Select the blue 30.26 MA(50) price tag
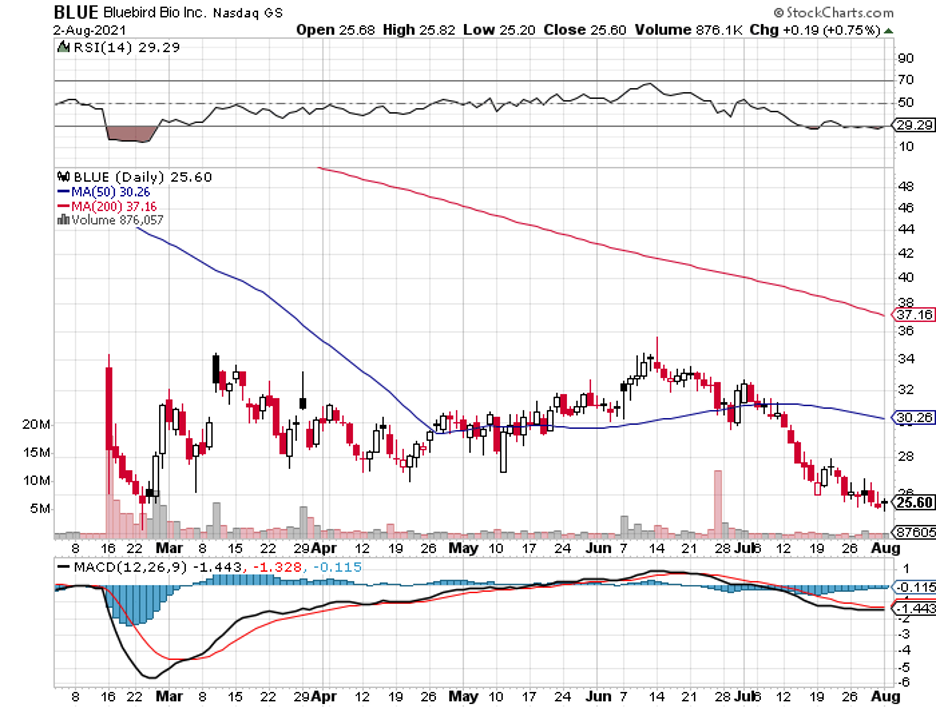Screen dimensions: 936x708 tap(914, 418)
